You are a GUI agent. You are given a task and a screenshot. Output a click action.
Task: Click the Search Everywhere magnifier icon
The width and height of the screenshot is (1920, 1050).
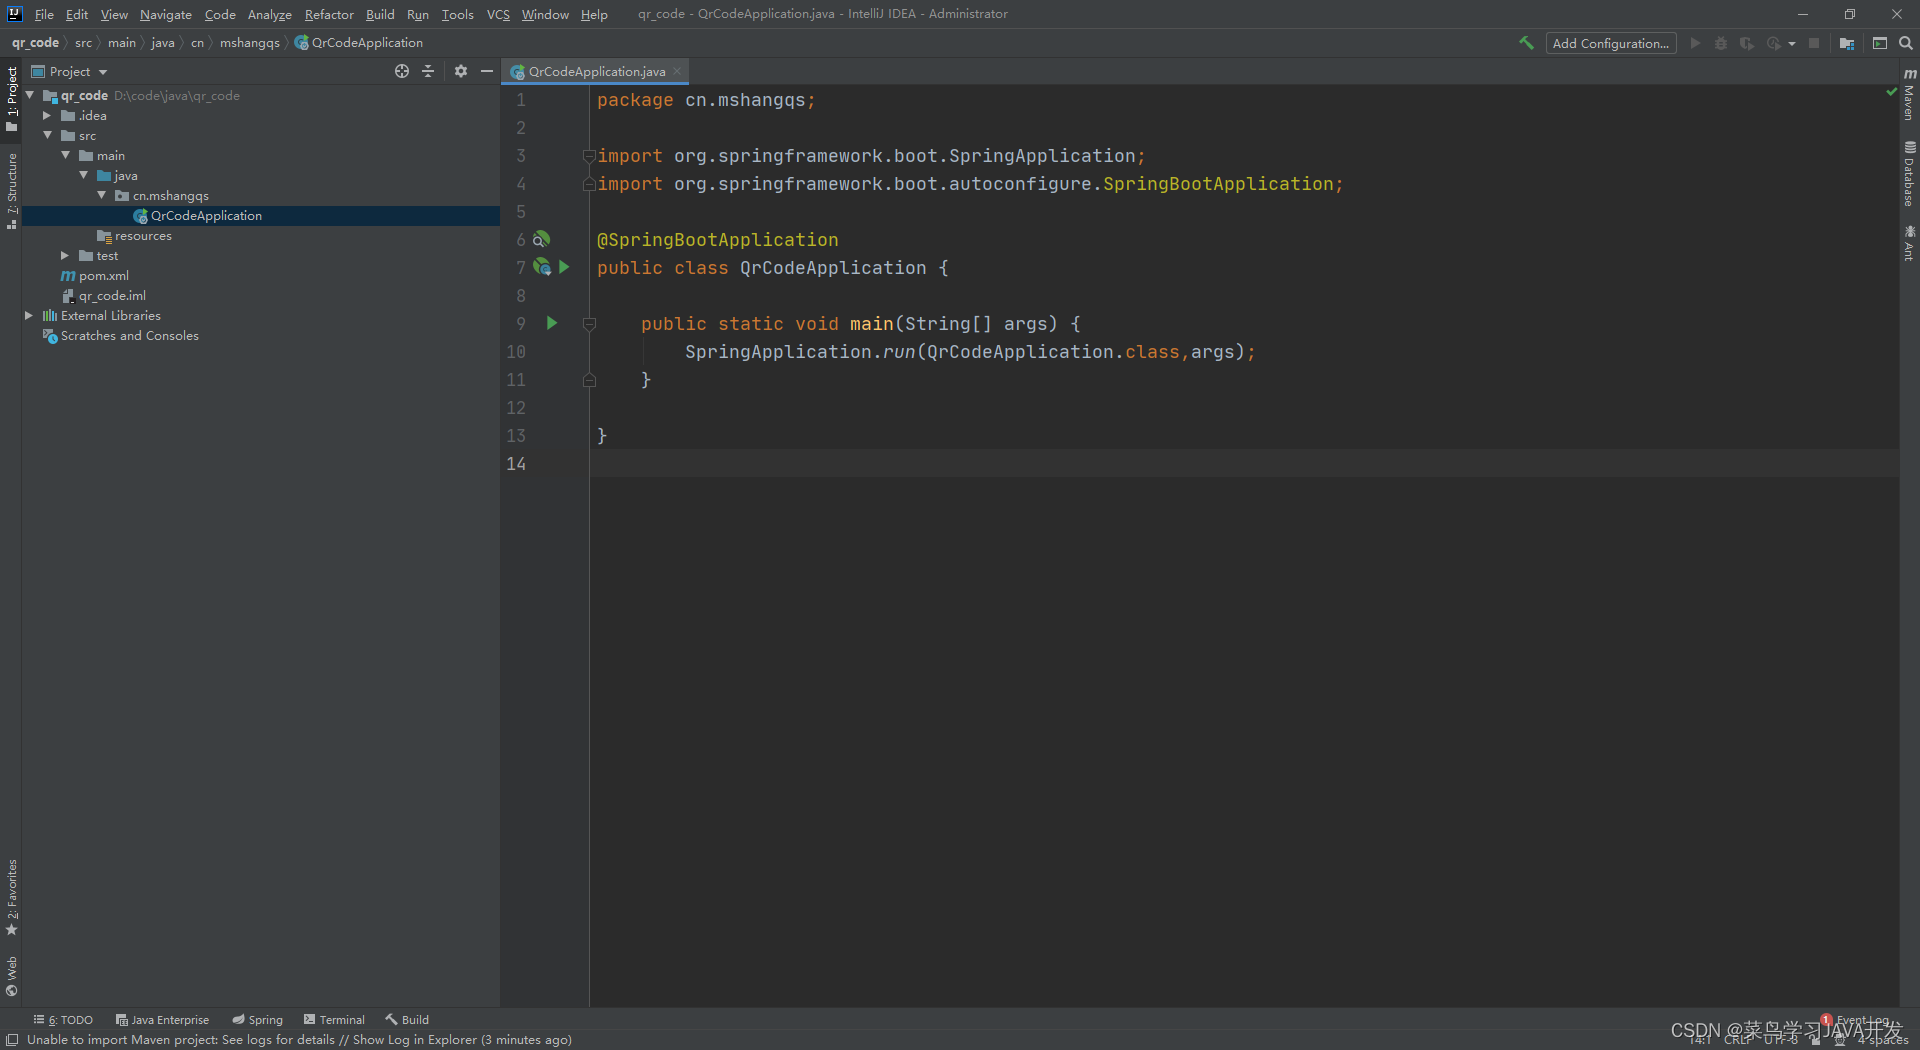[1906, 43]
